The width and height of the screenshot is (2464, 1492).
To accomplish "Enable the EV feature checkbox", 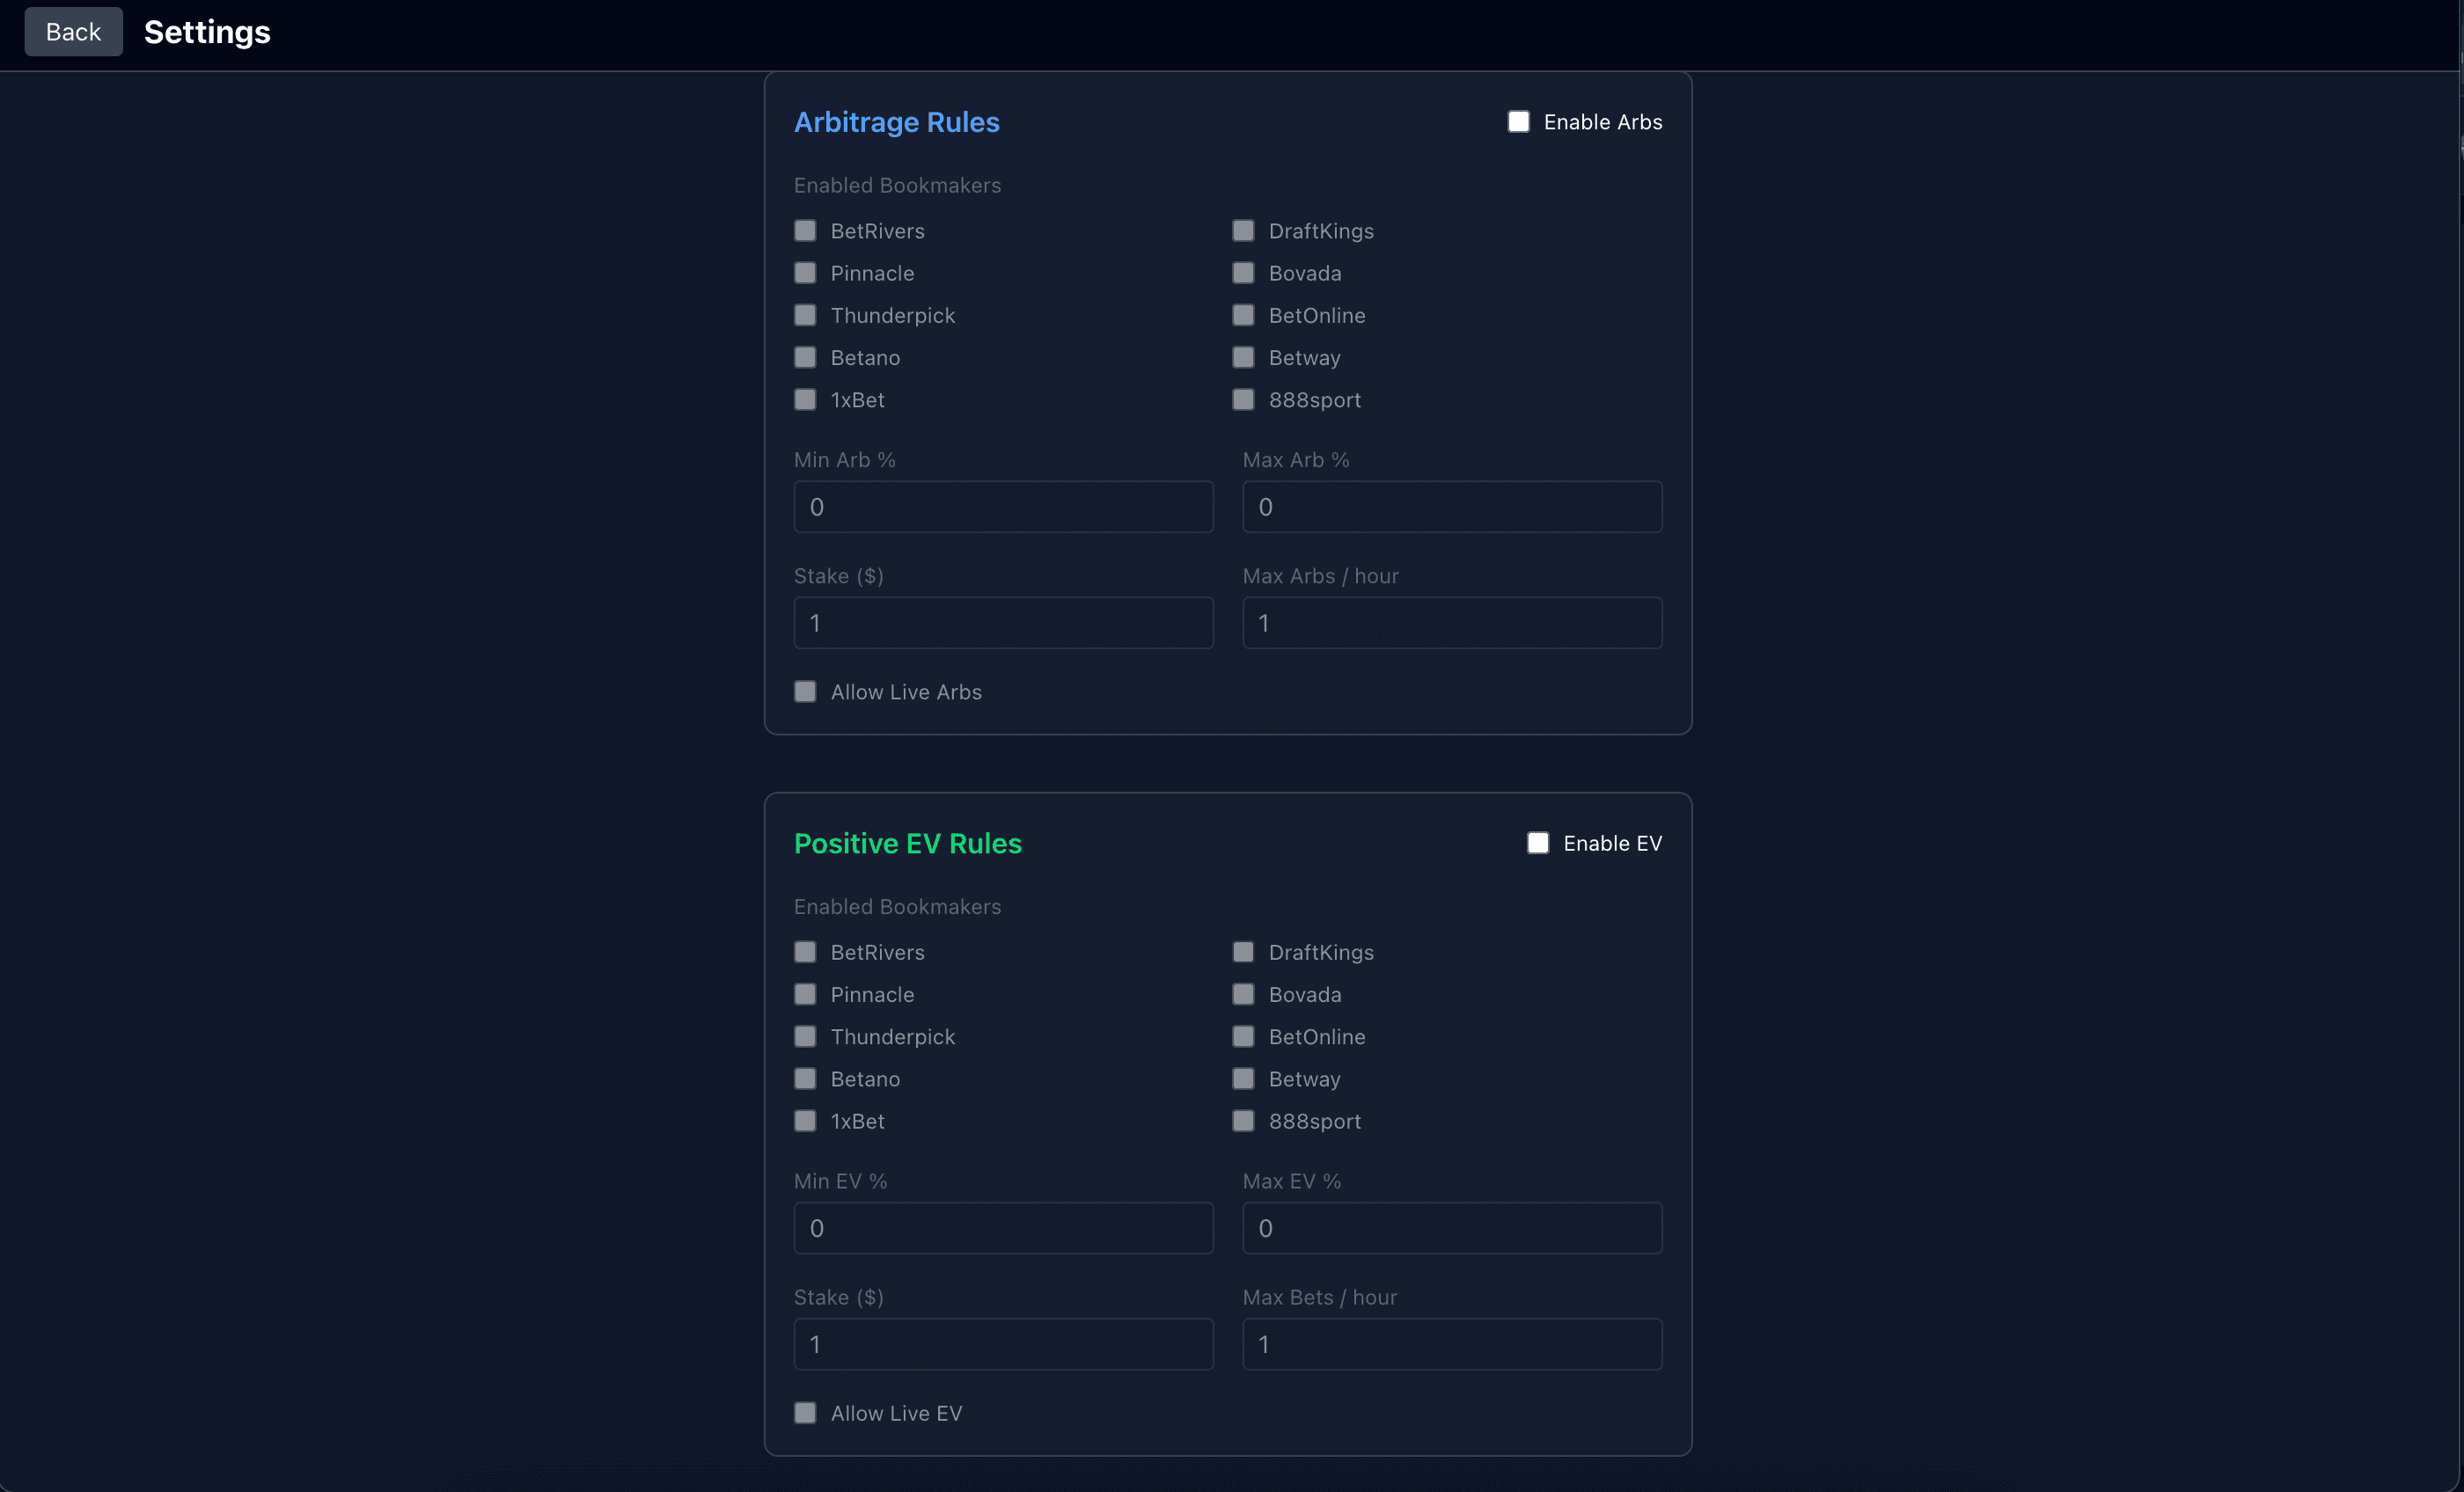I will tap(1537, 843).
